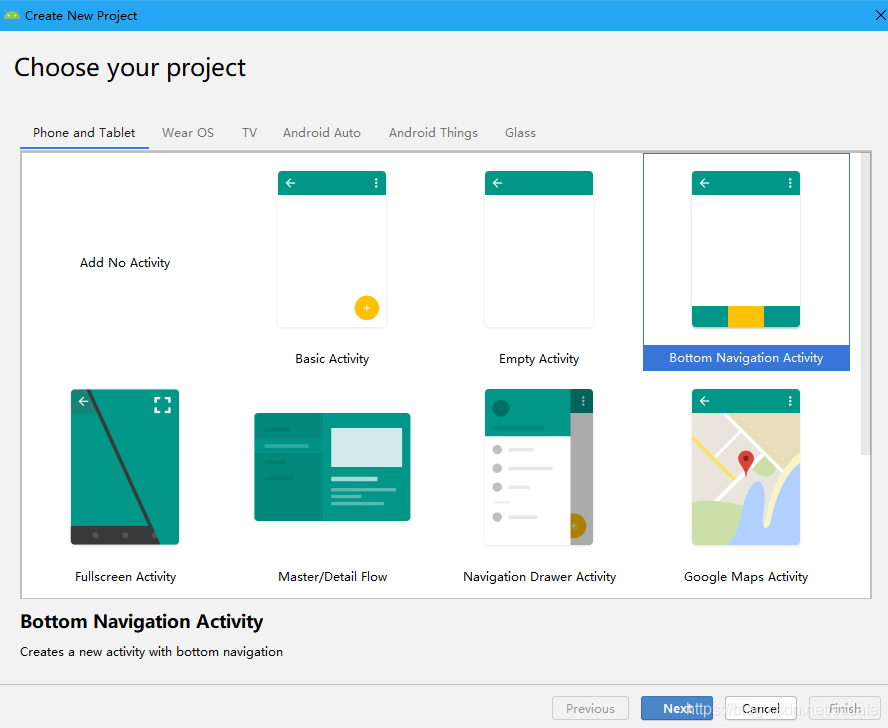Open the Android Auto tab
The image size is (888, 728).
322,133
